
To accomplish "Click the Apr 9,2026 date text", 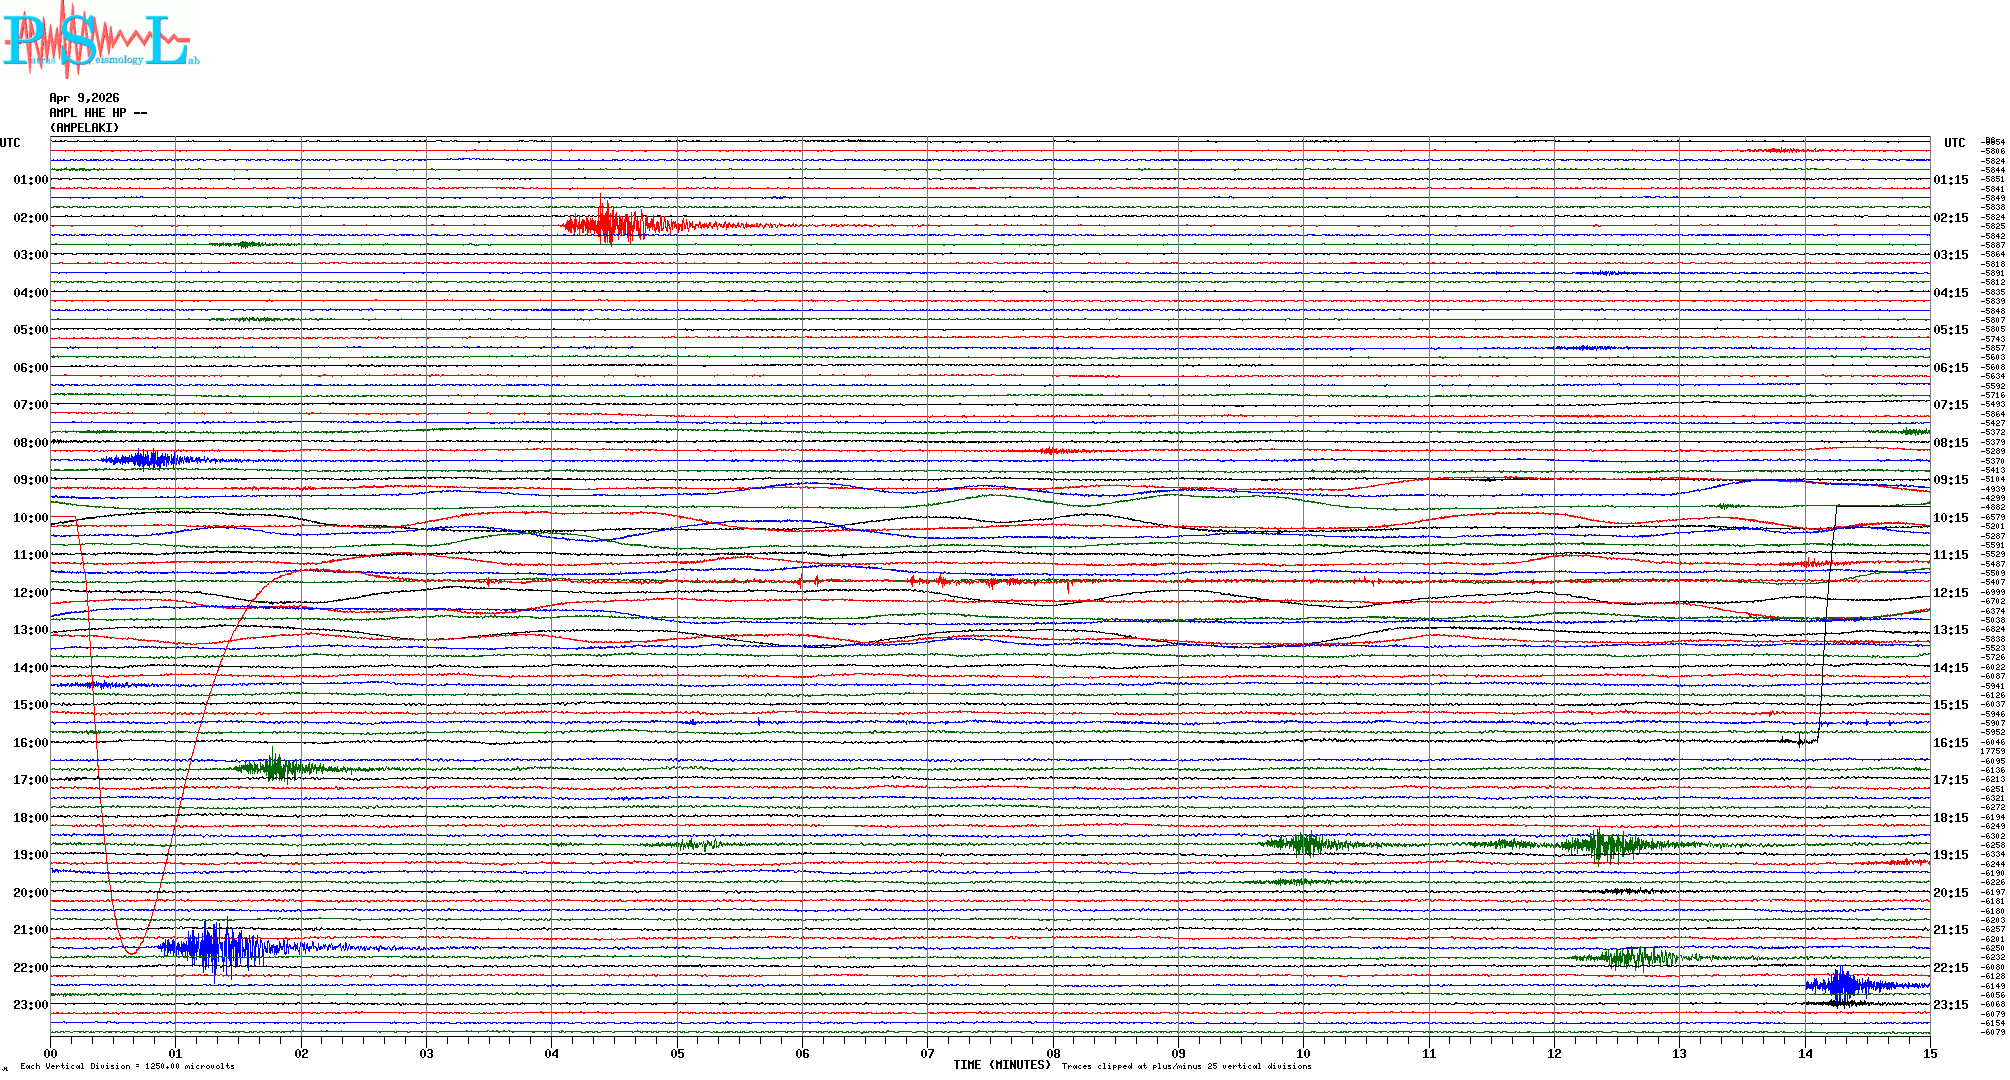I will coord(84,98).
